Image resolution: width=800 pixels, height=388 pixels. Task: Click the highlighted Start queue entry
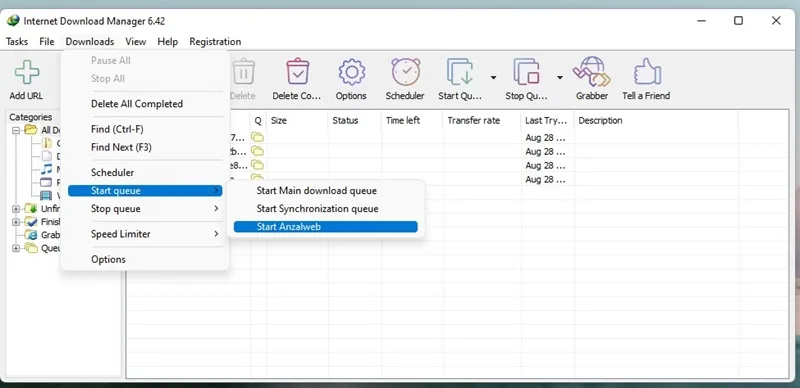pyautogui.click(x=145, y=190)
